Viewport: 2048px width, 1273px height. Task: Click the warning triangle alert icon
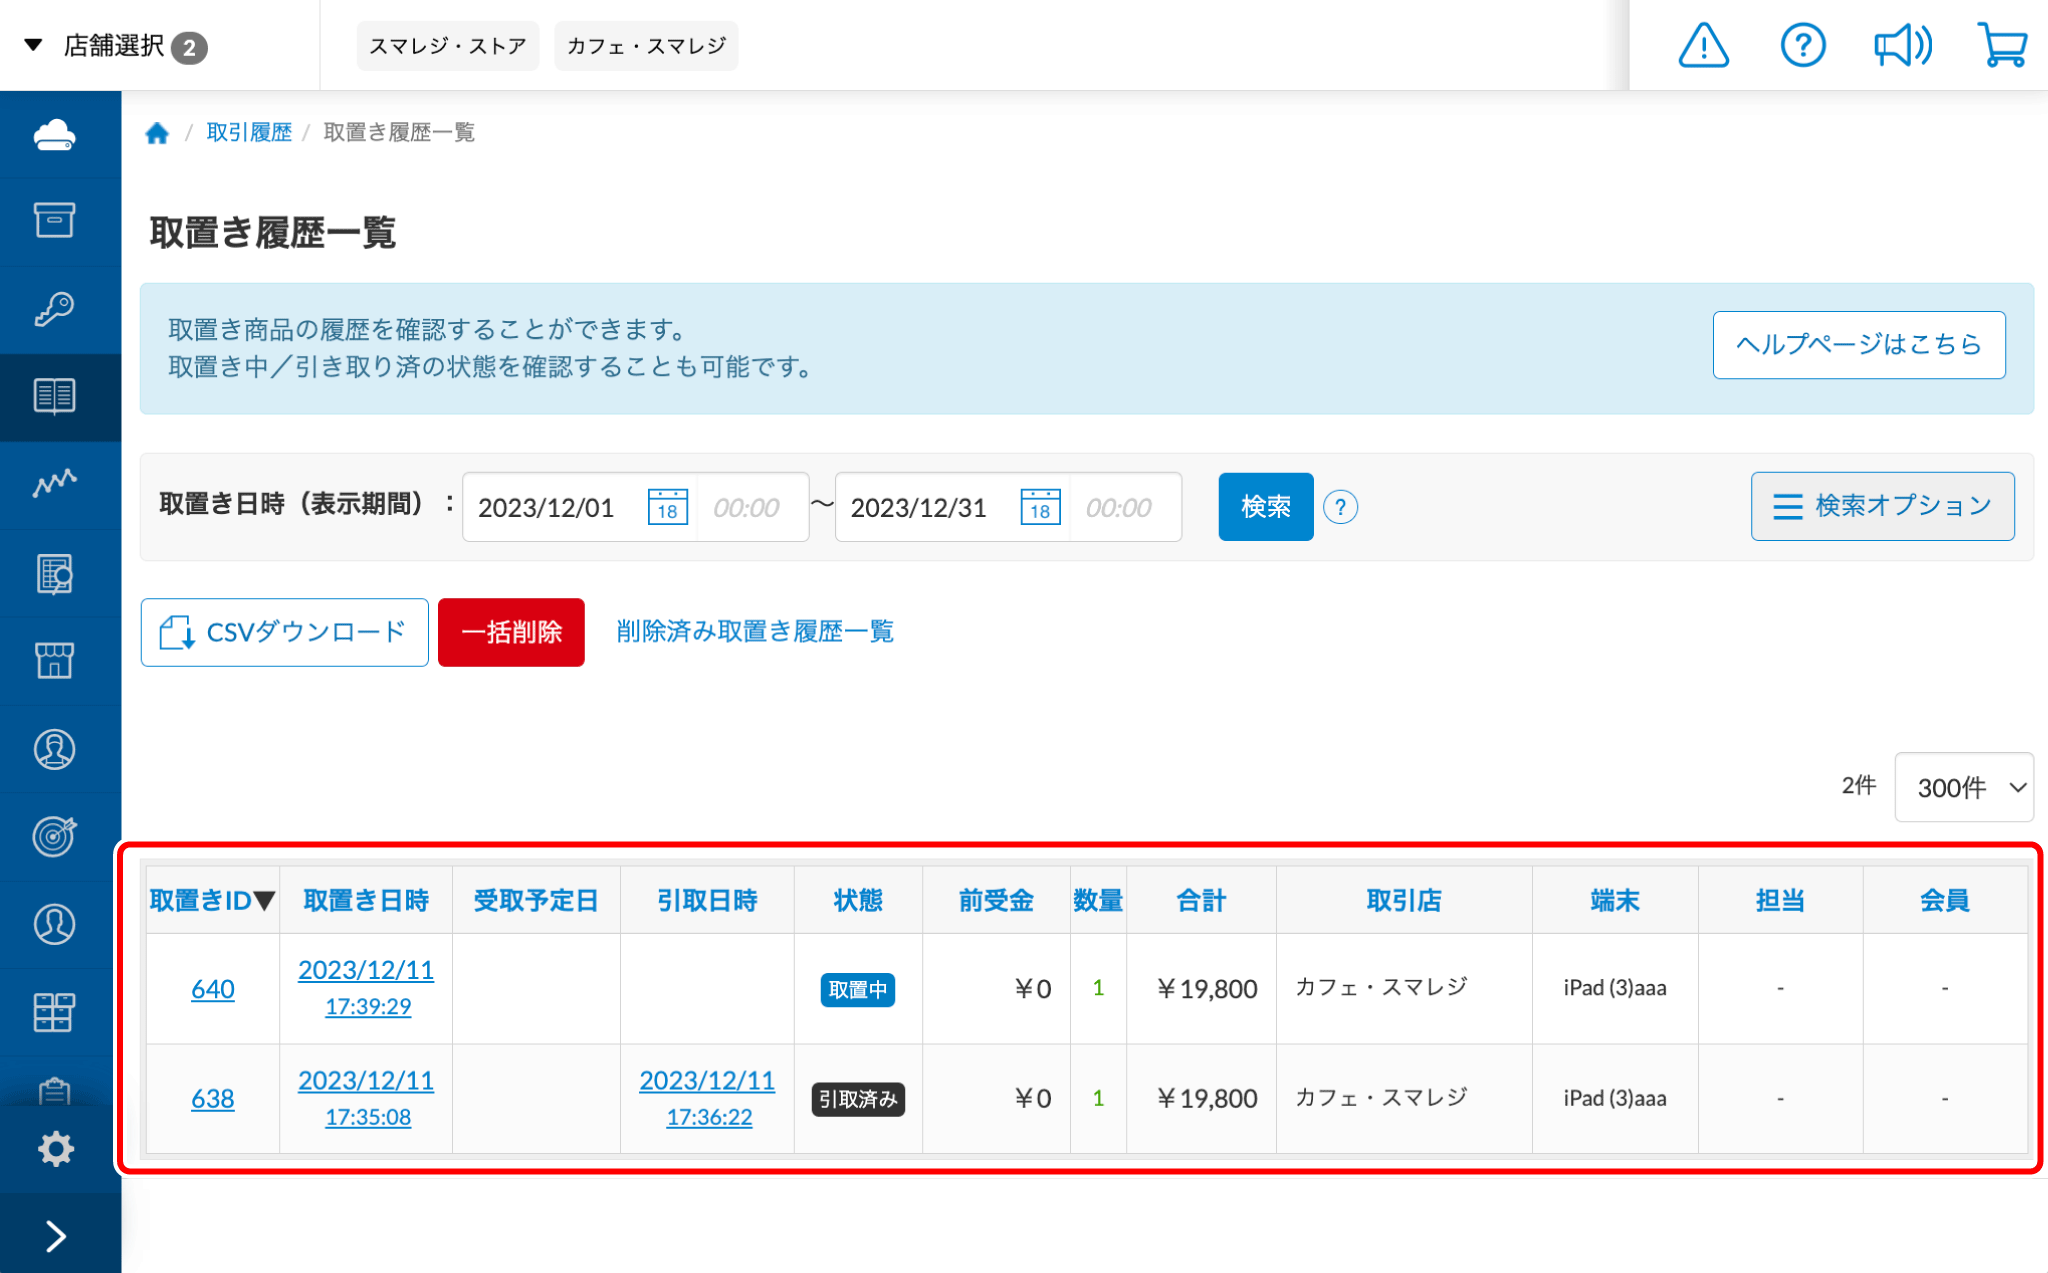tap(1703, 45)
